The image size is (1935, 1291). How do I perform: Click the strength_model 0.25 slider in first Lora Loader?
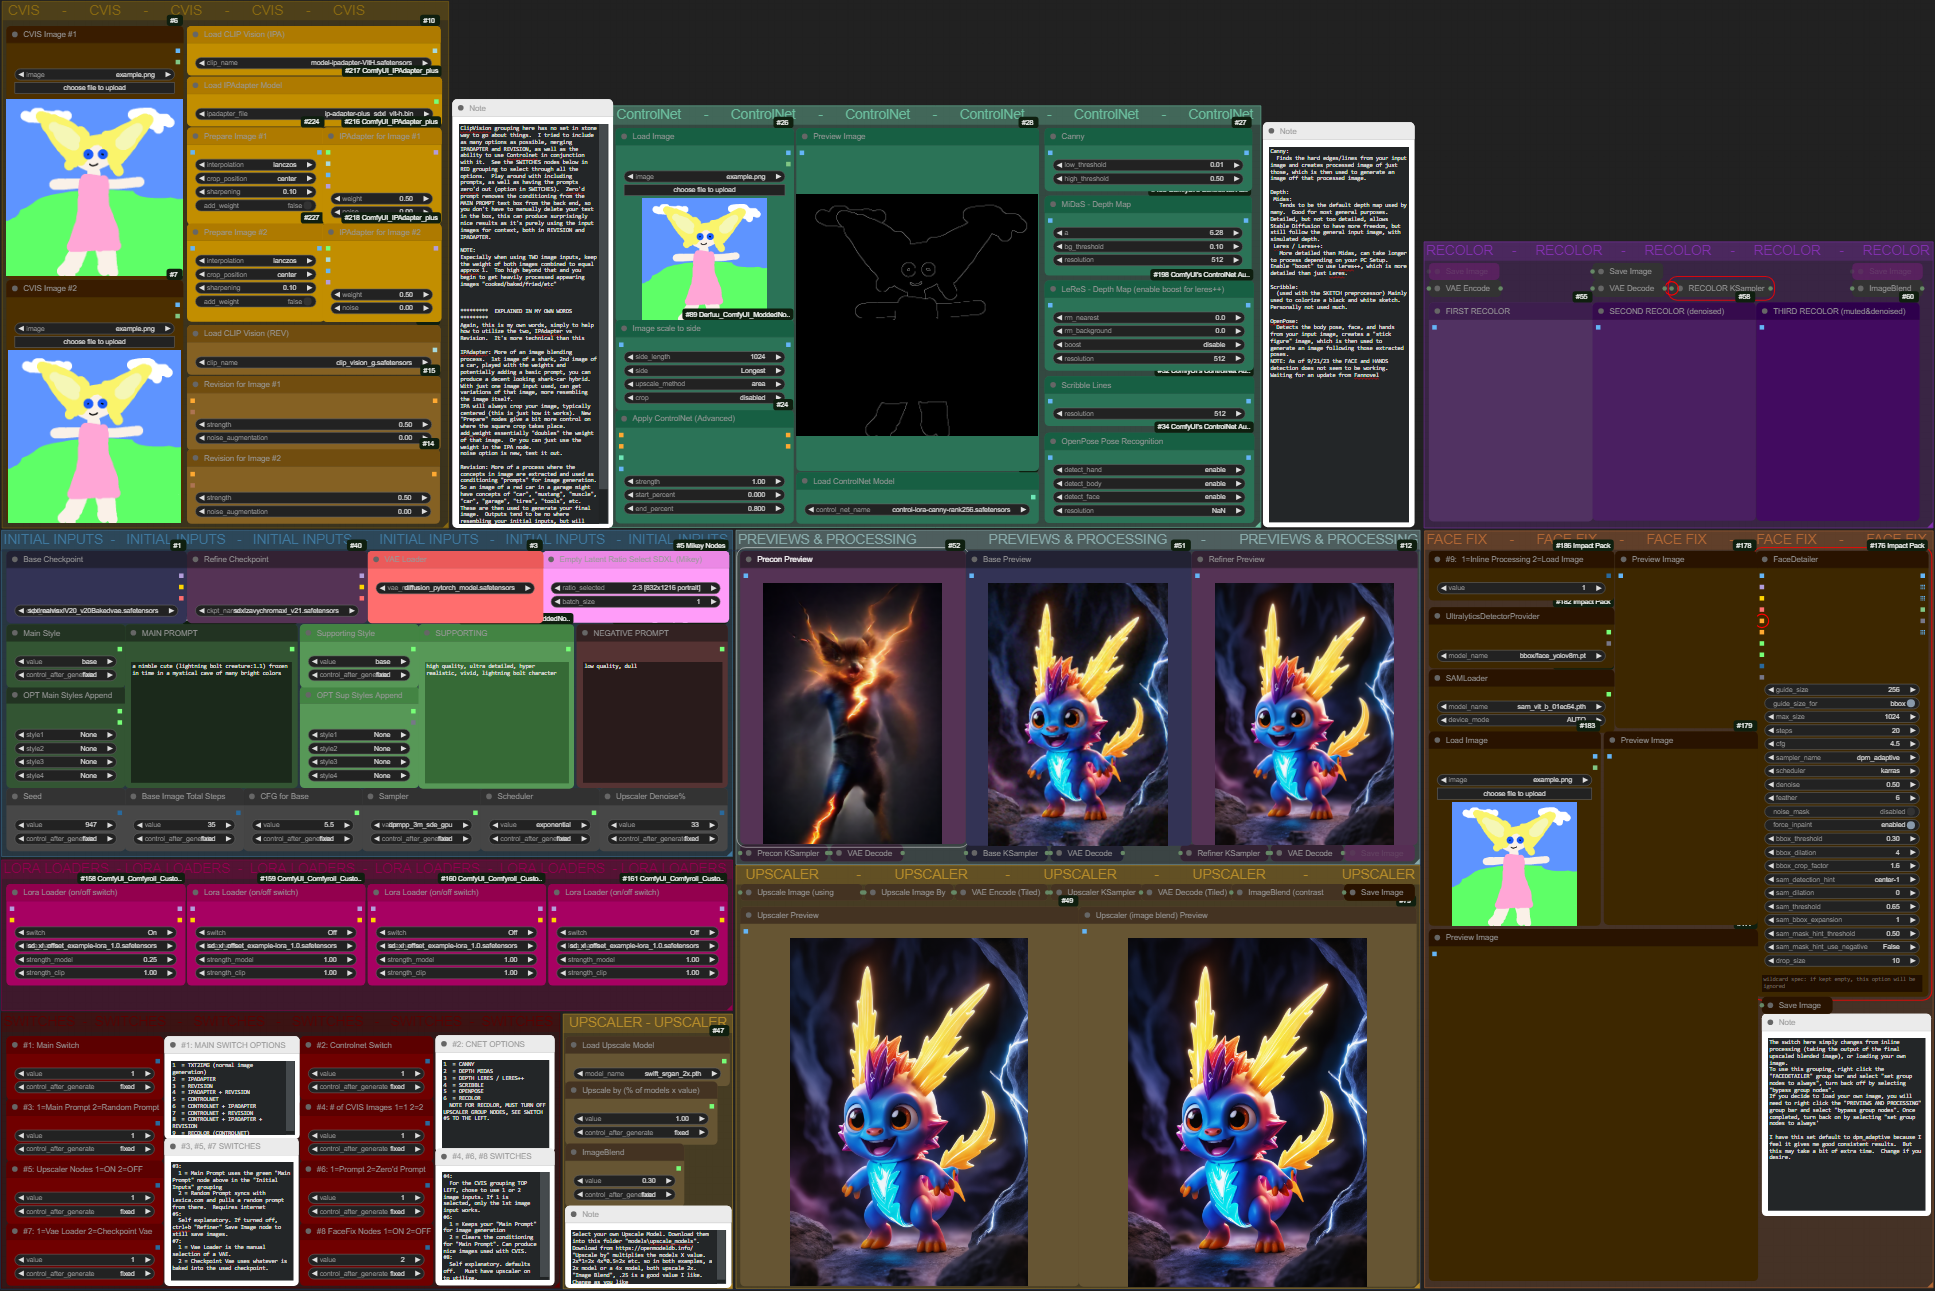tap(95, 959)
